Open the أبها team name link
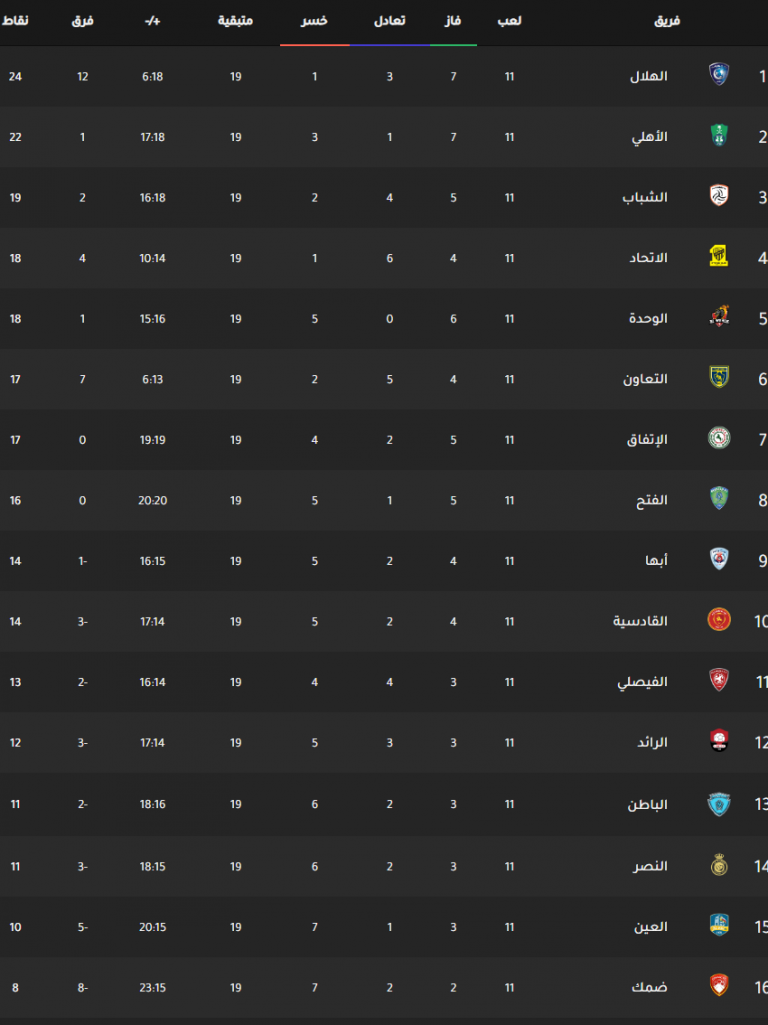 click(x=656, y=561)
